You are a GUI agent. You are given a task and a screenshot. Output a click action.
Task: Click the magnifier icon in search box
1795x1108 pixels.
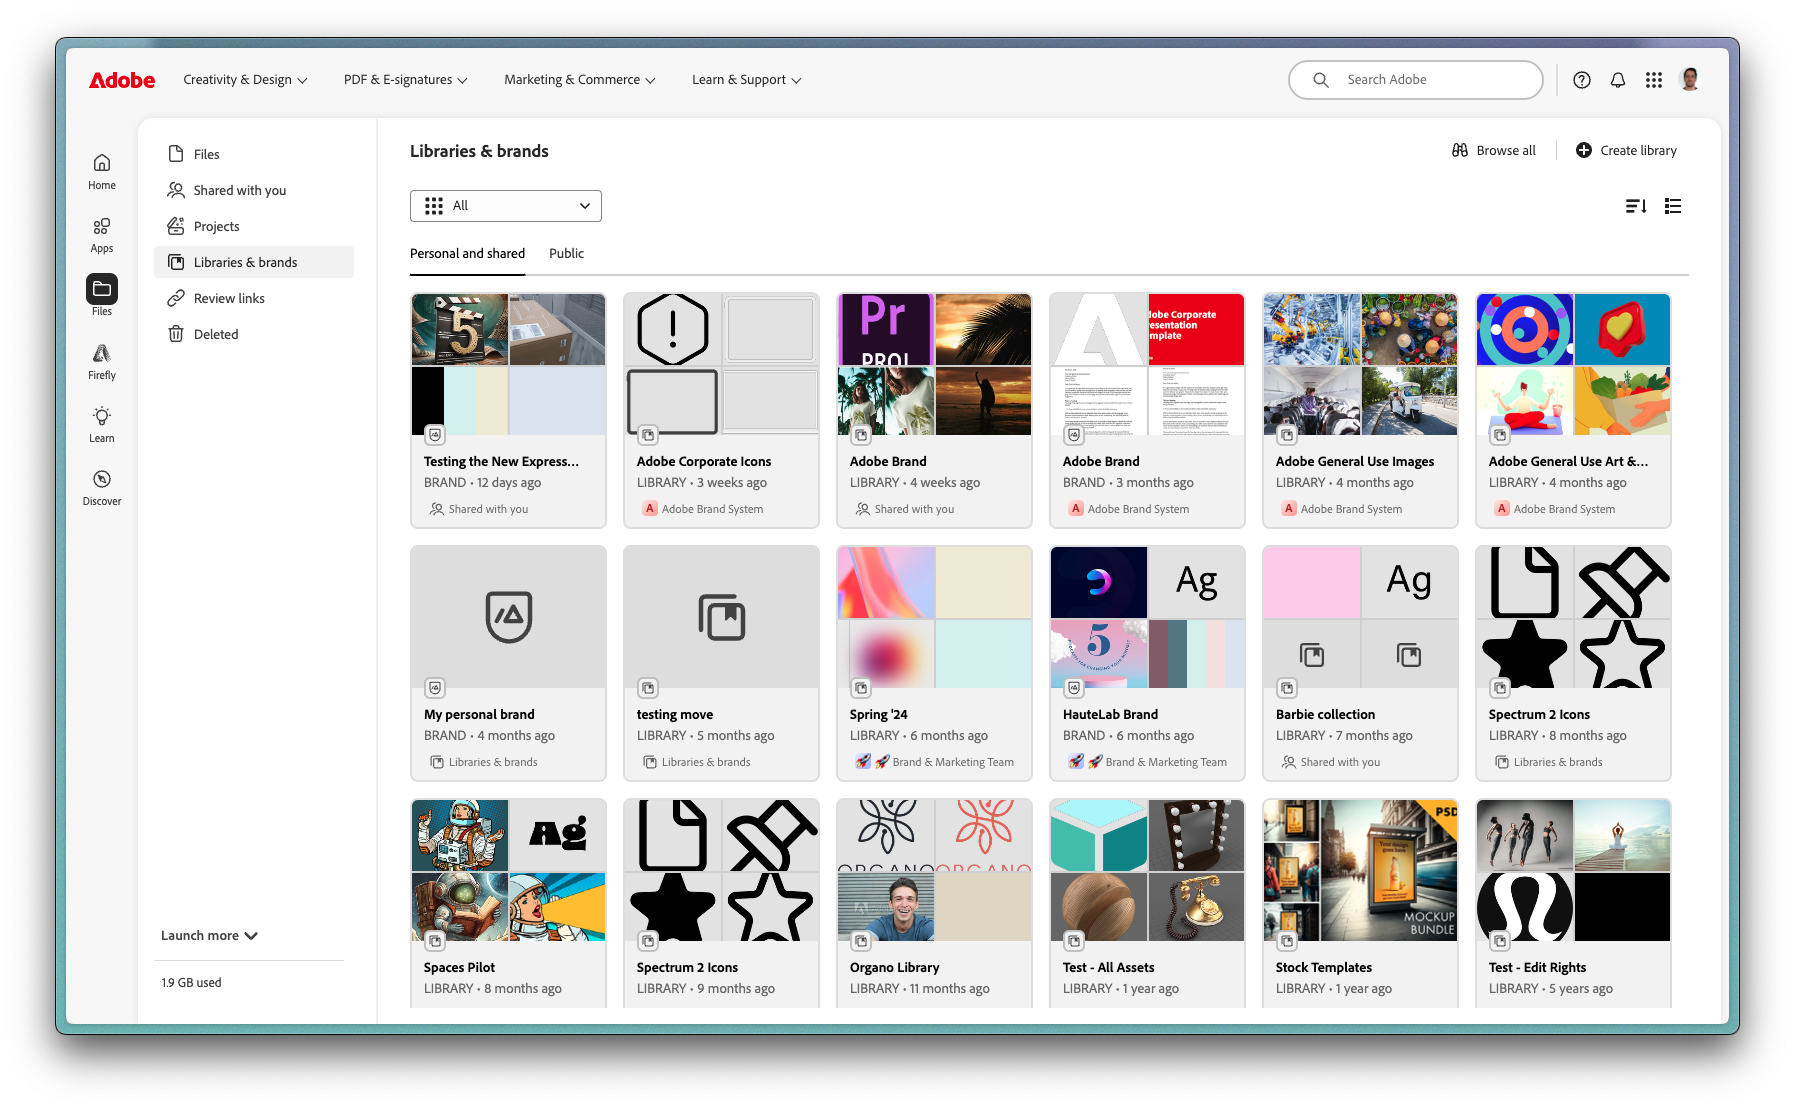(1321, 80)
